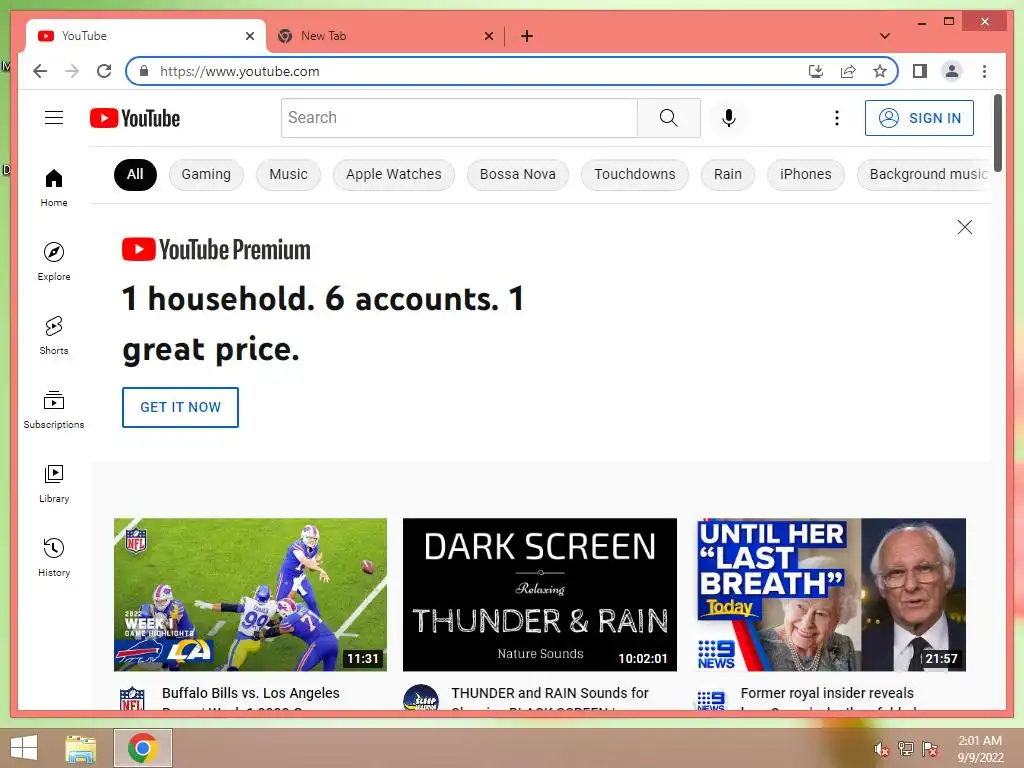Select the iPhones filter chip
The width and height of the screenshot is (1024, 768).
[x=805, y=174]
